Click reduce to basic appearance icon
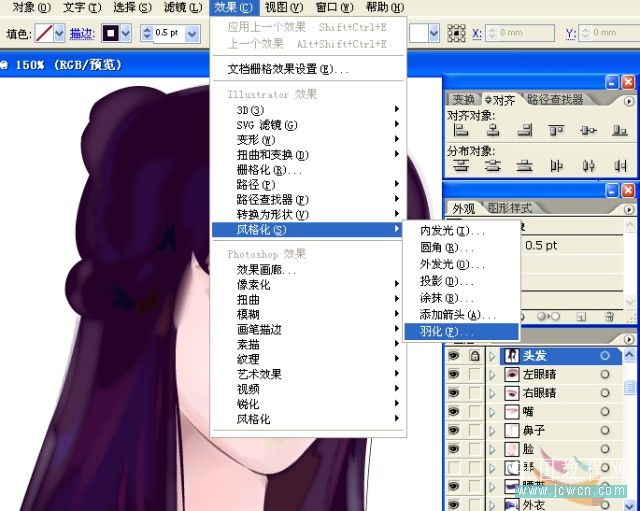This screenshot has width=640, height=511. coord(548,317)
